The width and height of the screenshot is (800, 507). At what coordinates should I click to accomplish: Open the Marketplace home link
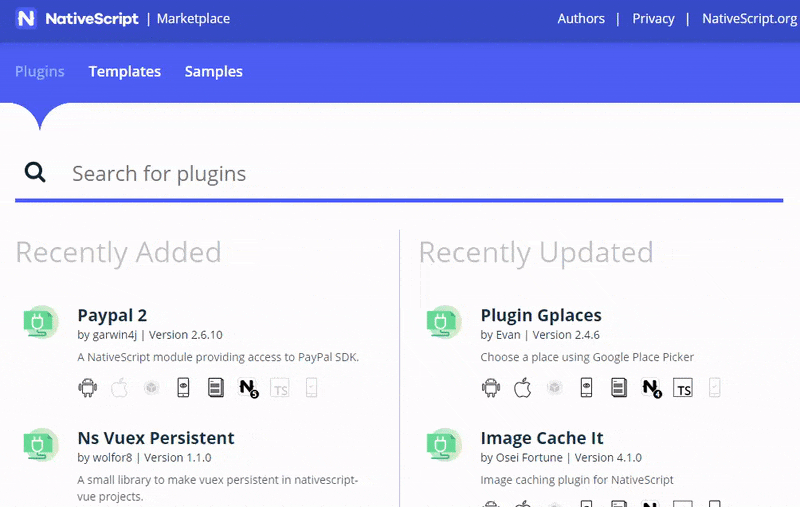point(193,19)
